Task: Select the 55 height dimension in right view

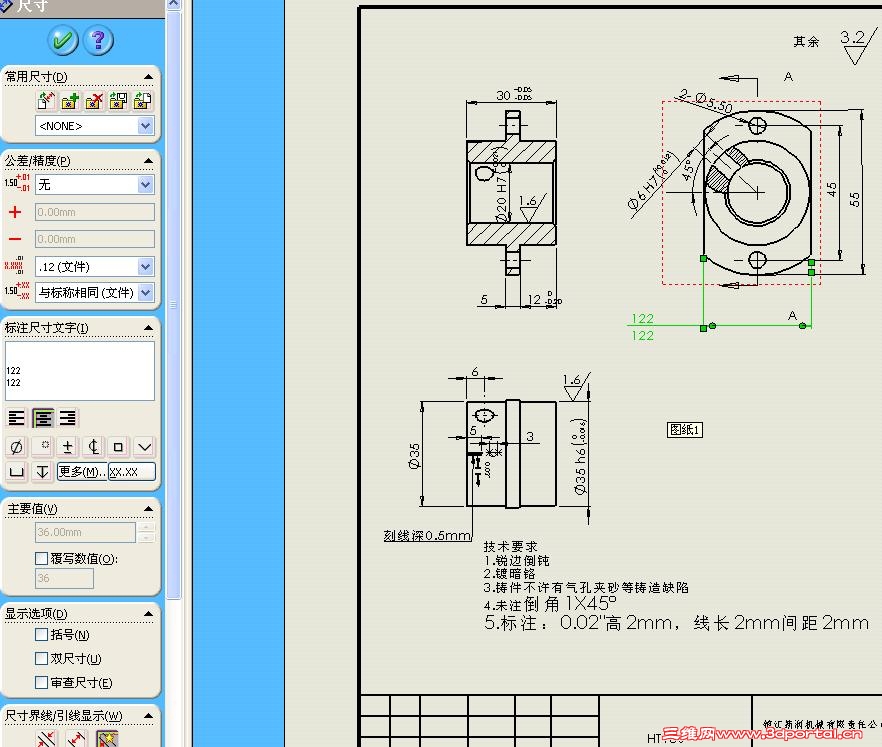Action: (x=854, y=200)
